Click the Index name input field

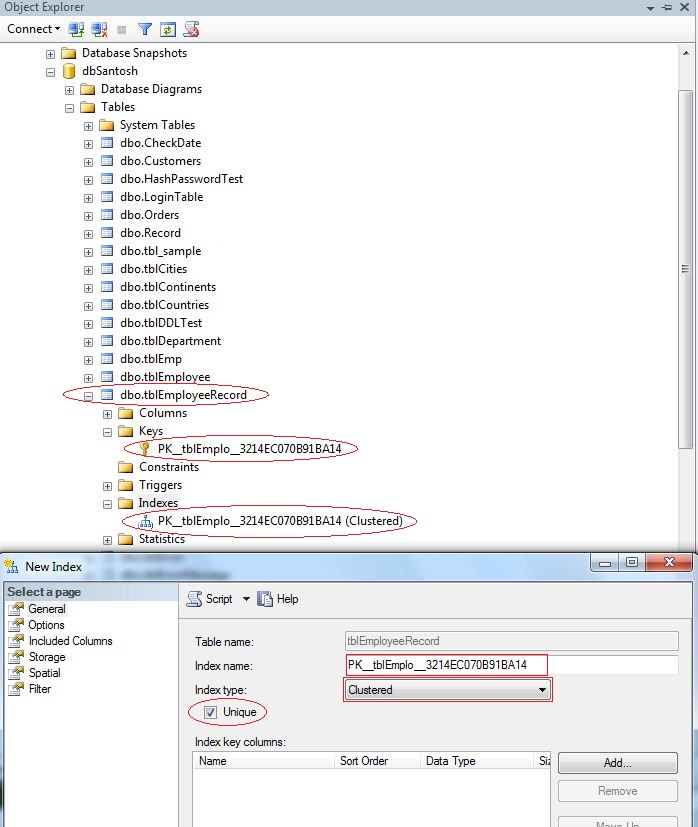tap(512, 665)
